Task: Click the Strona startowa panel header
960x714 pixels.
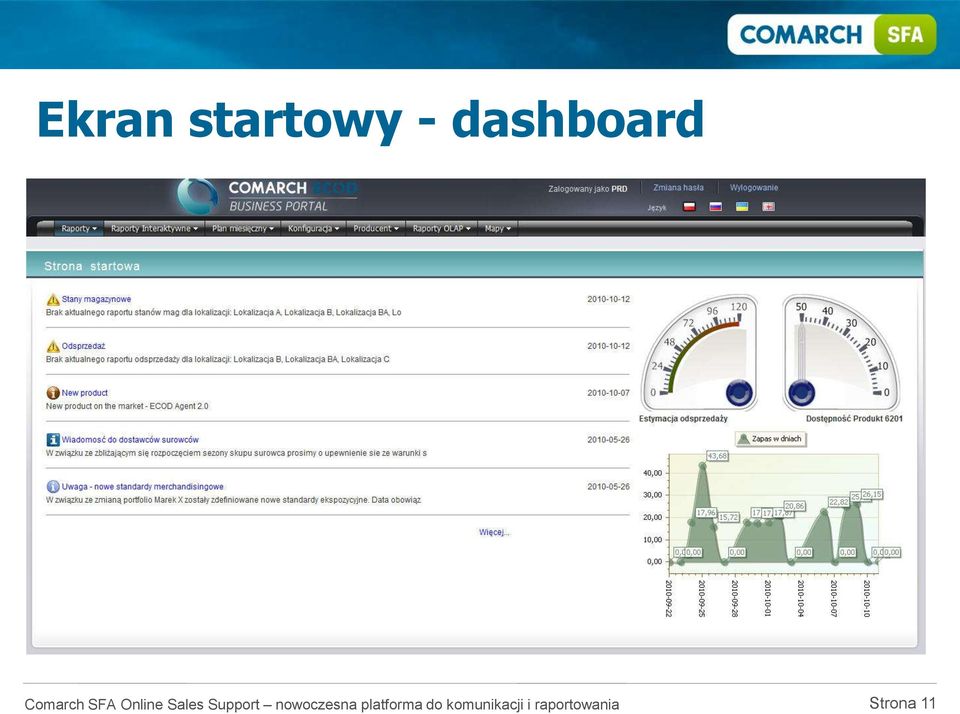Action: click(474, 266)
